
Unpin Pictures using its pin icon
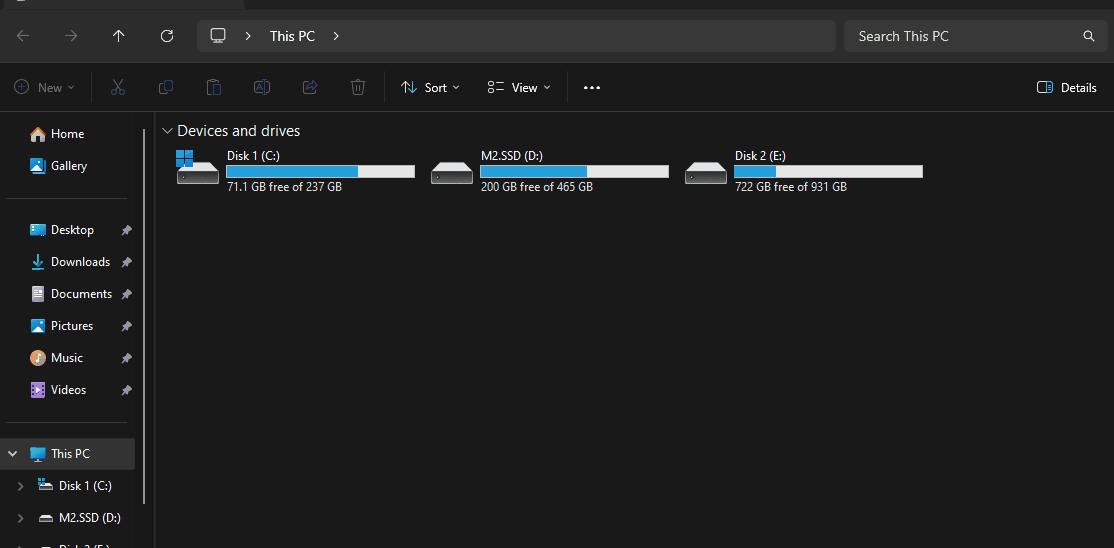126,326
